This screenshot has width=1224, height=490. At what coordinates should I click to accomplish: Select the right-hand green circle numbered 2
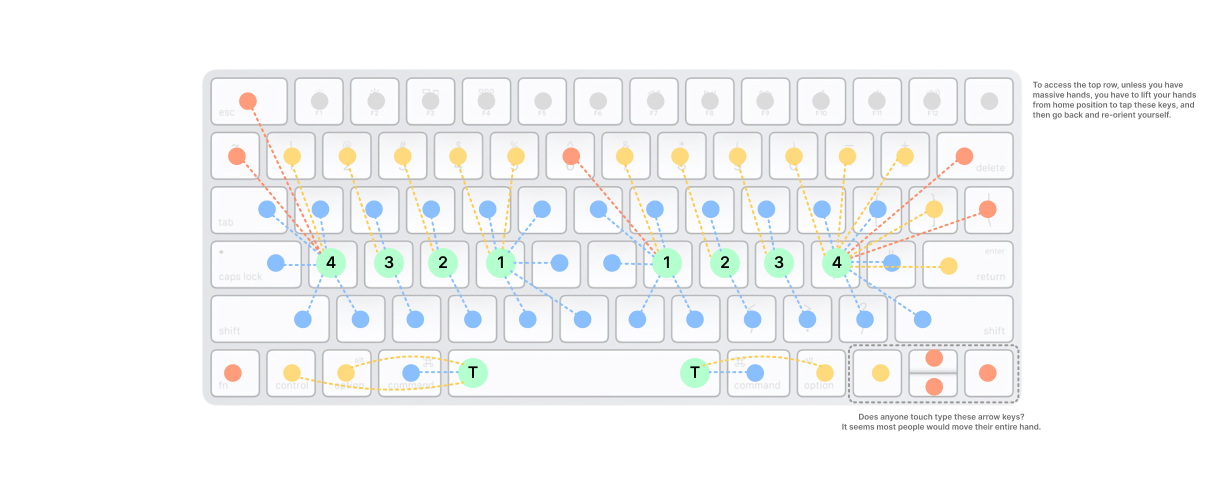723,263
